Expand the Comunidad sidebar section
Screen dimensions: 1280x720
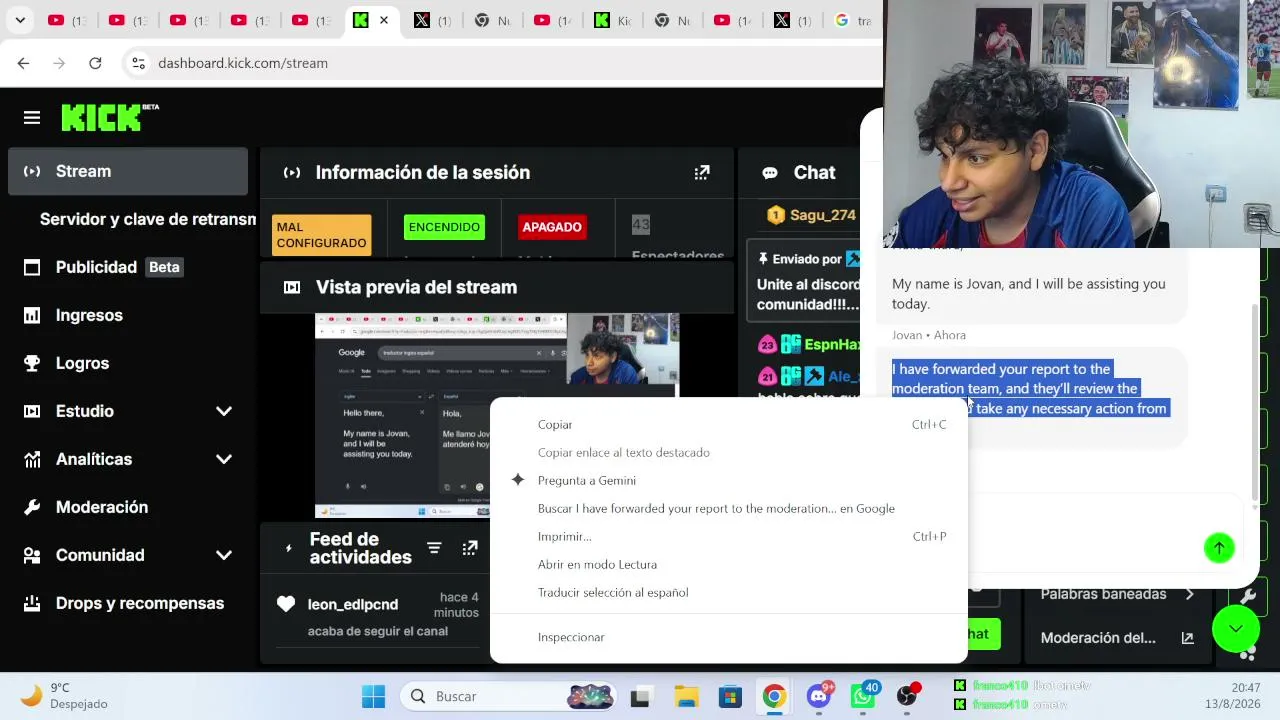(x=224, y=555)
